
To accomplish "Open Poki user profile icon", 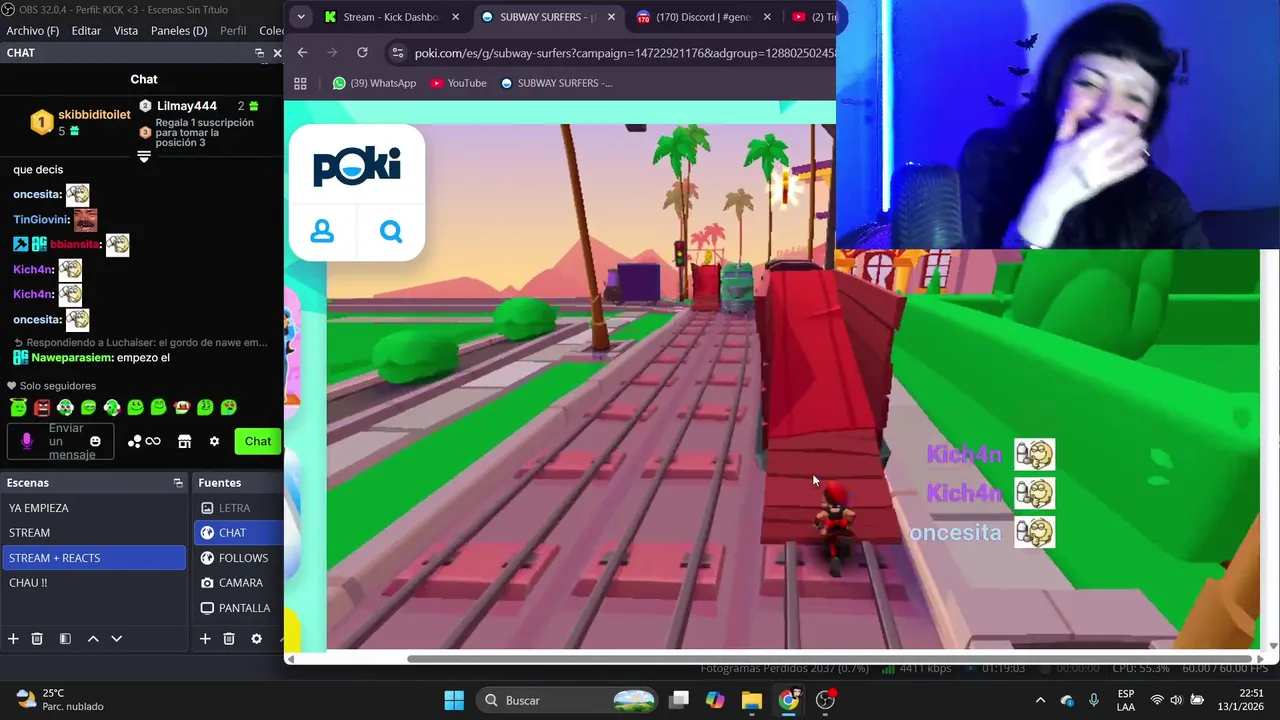I will point(322,232).
